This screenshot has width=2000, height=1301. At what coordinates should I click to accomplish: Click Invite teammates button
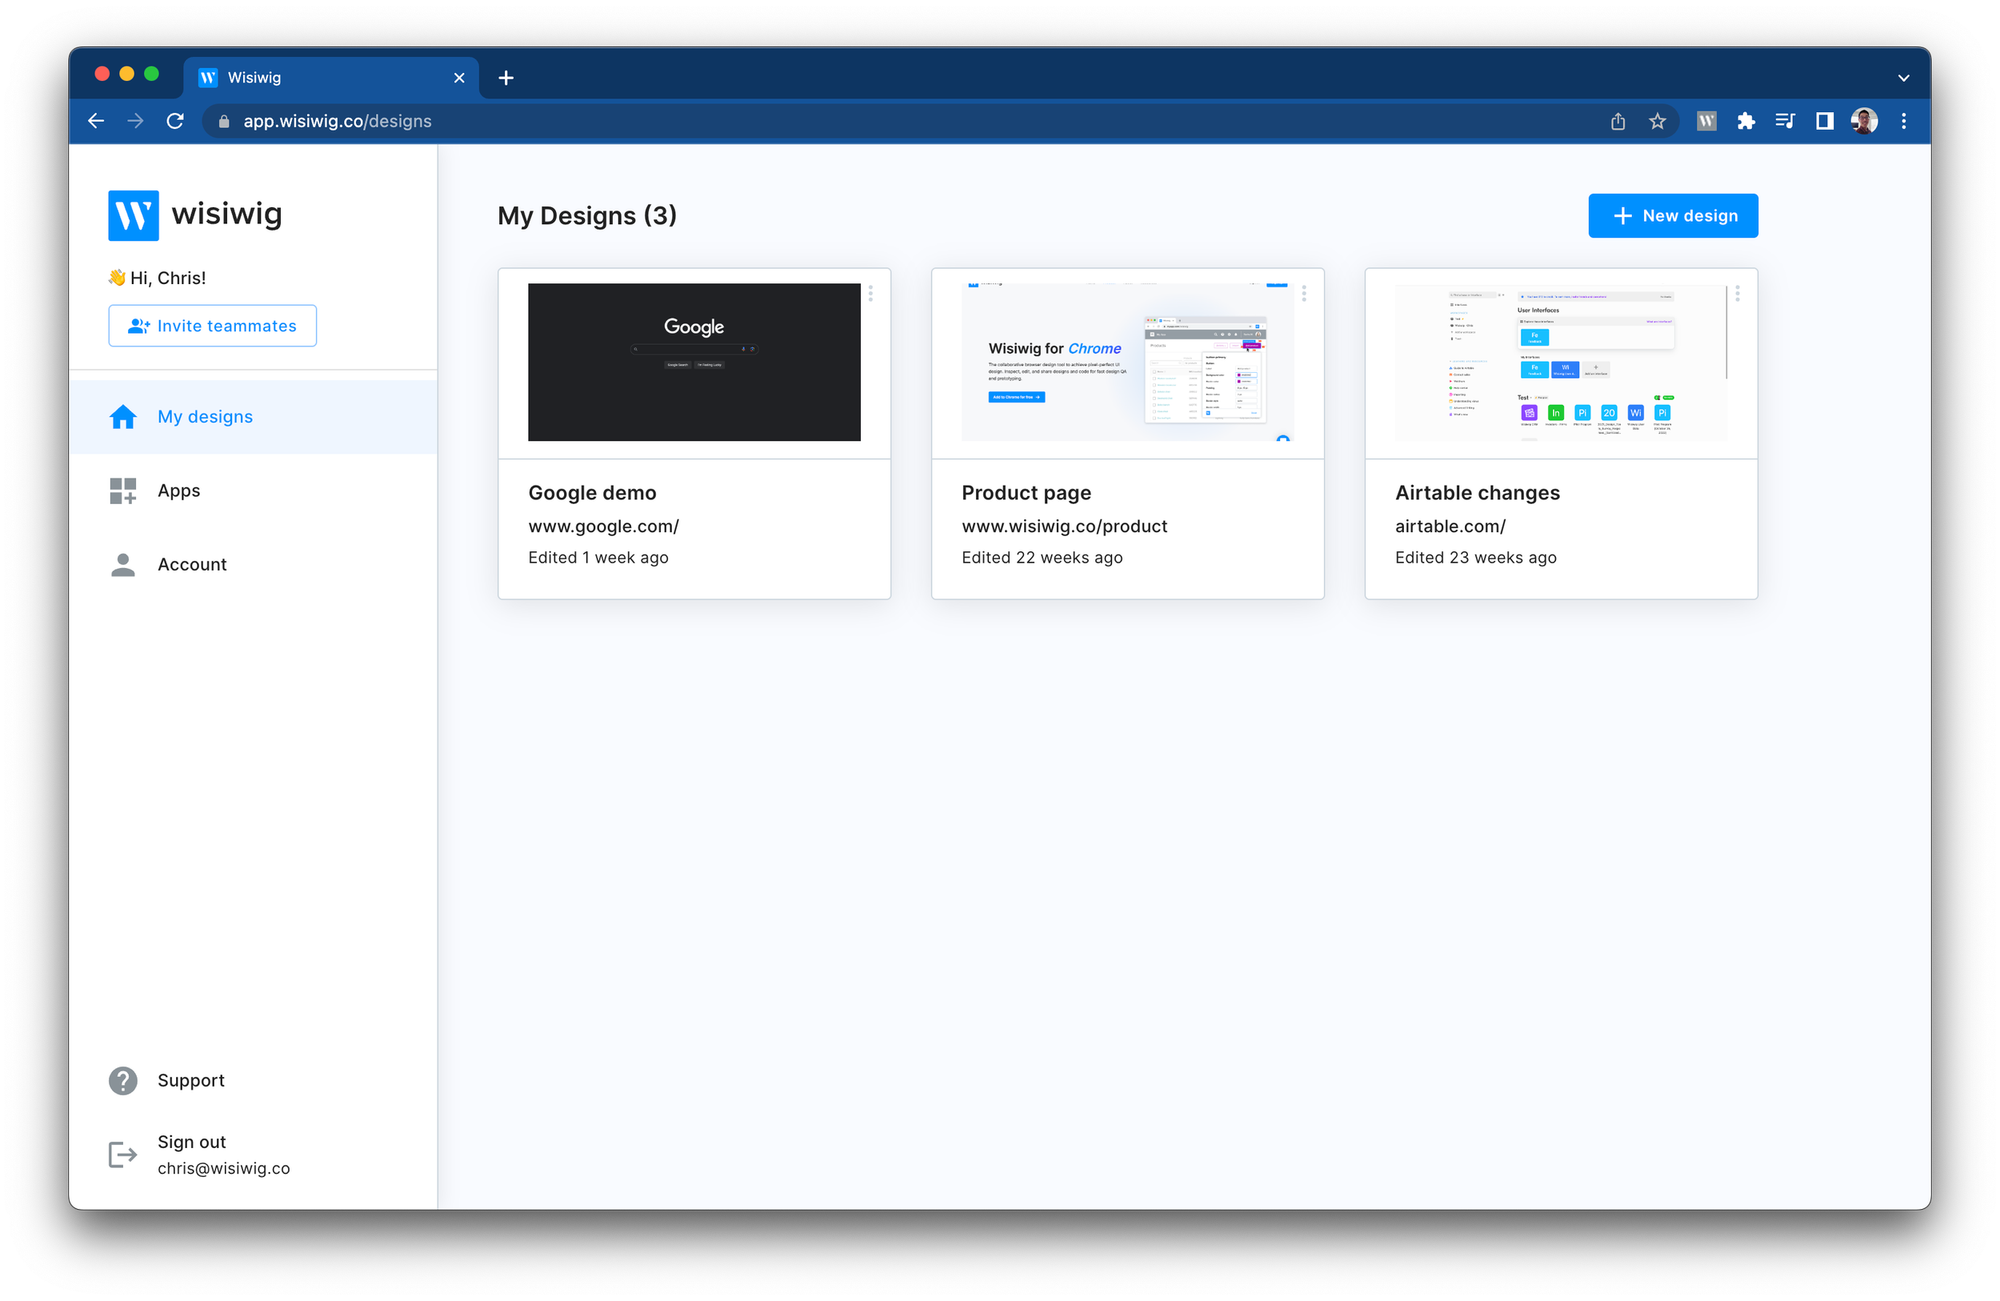(212, 326)
